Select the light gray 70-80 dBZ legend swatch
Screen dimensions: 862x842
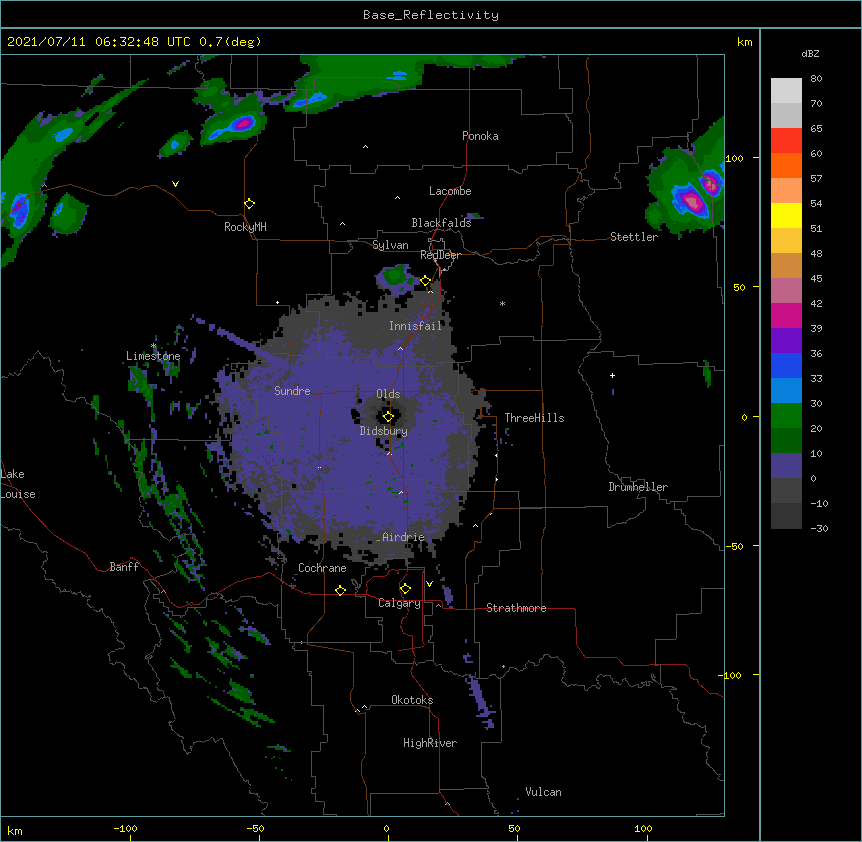[786, 91]
